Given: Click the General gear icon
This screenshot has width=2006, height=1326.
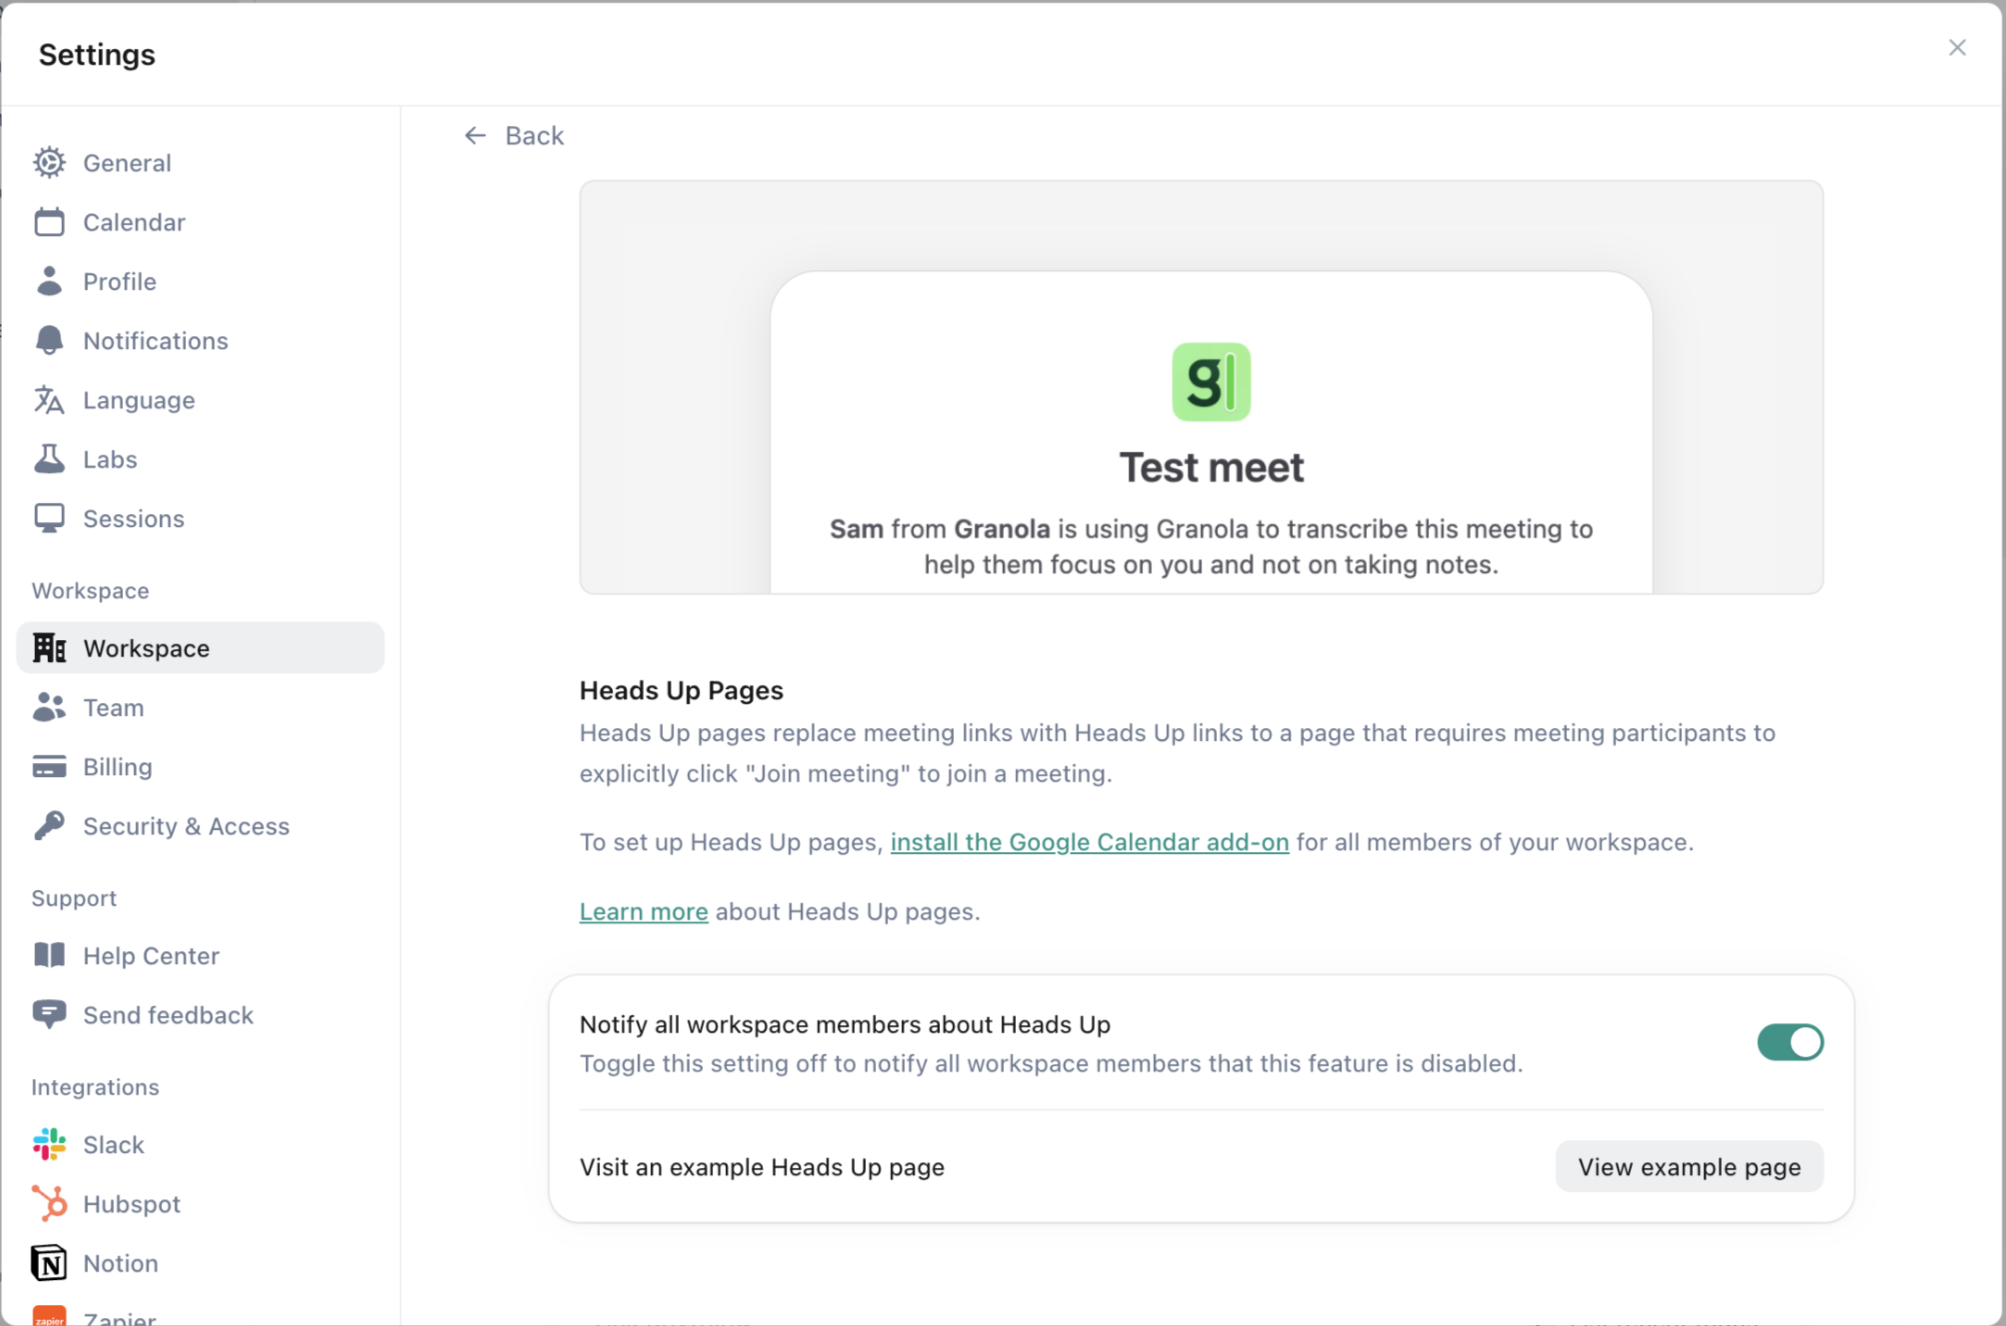Looking at the screenshot, I should (x=49, y=163).
